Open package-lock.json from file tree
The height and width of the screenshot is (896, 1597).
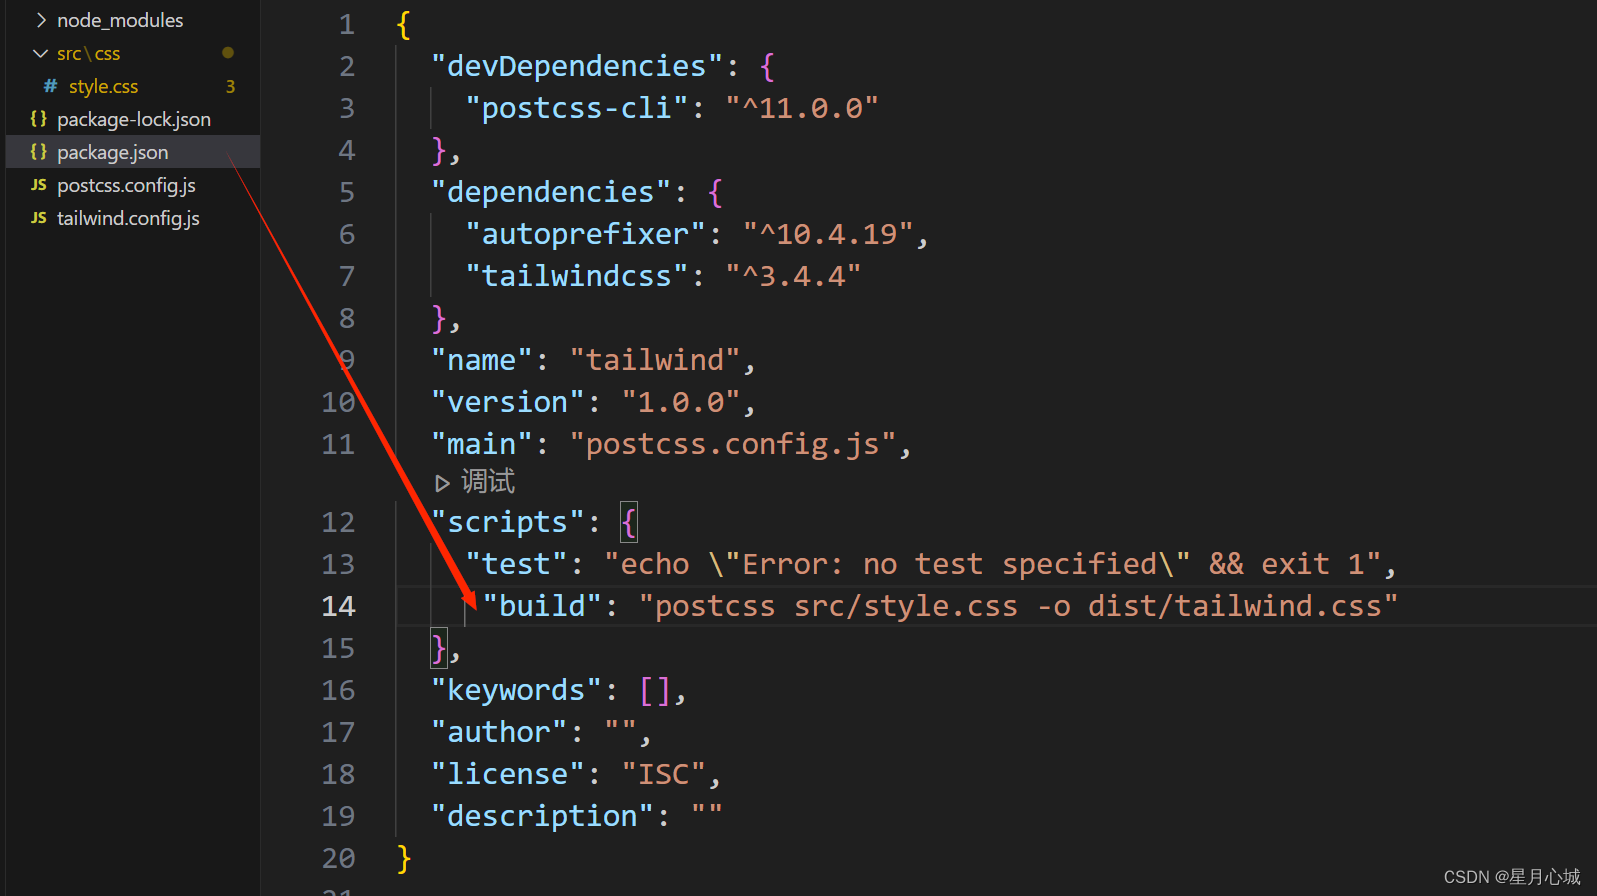coord(134,119)
